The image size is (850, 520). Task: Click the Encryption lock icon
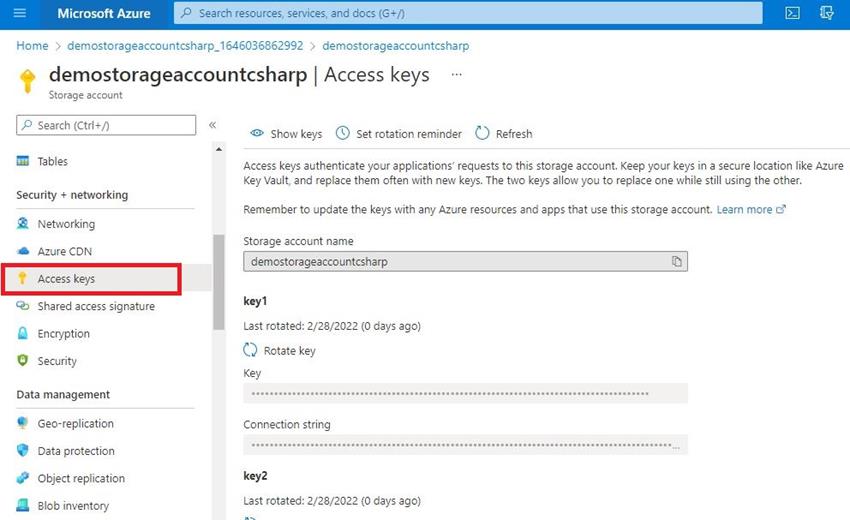point(23,333)
